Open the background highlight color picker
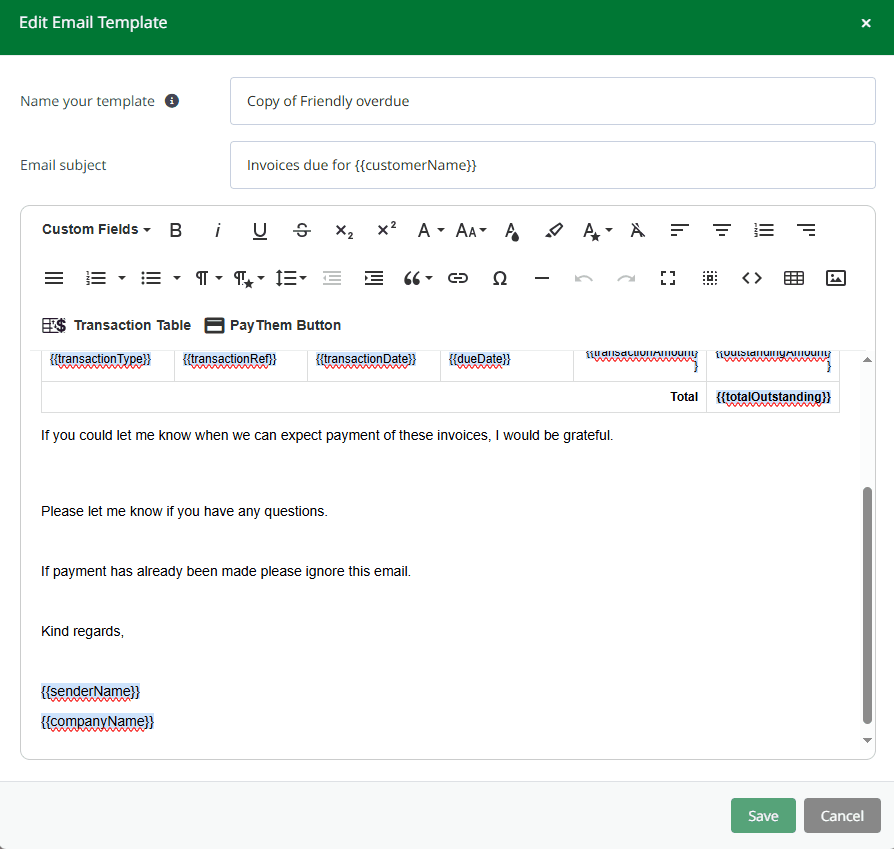 (554, 230)
